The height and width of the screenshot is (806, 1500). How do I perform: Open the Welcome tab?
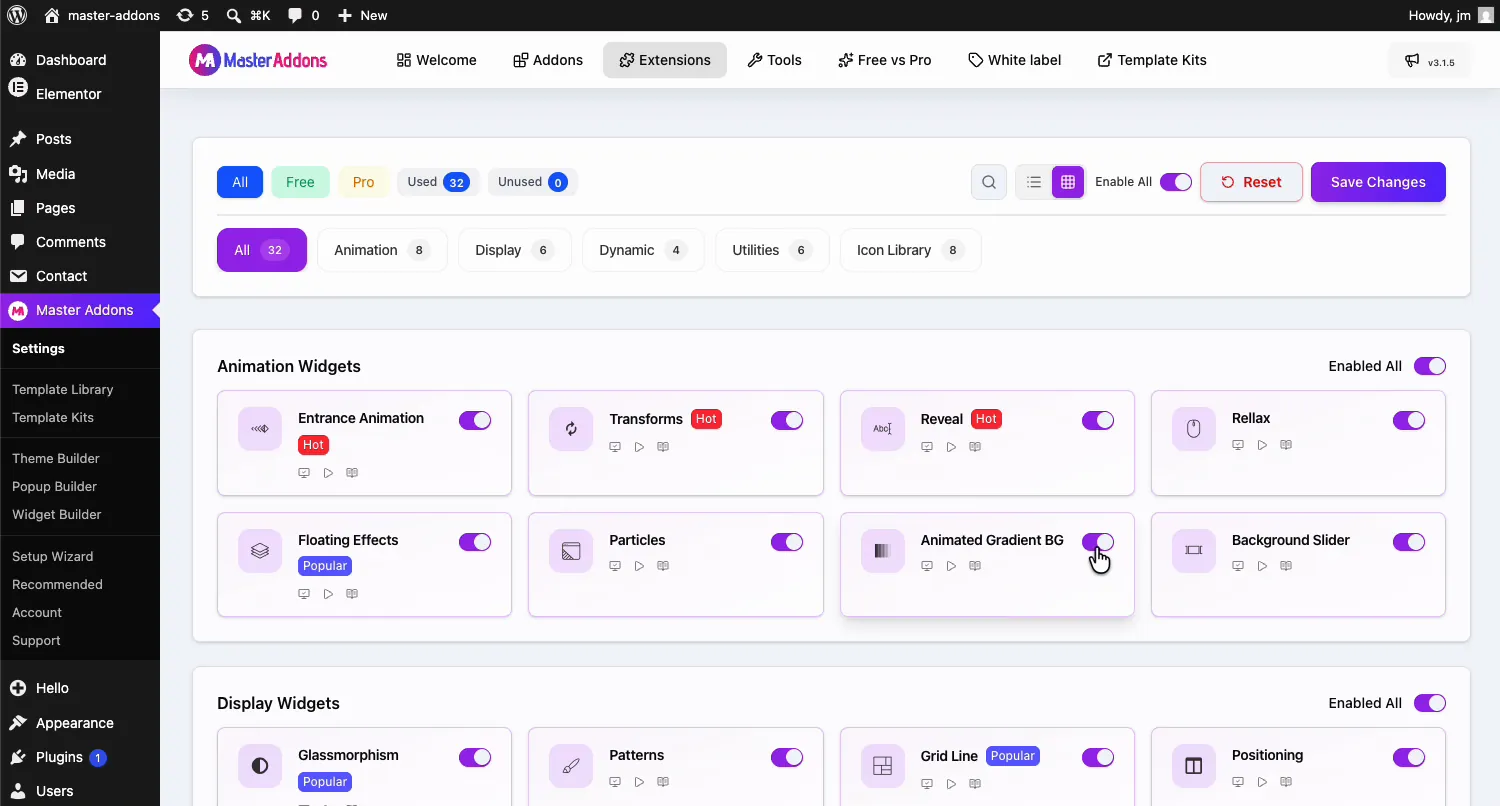tap(437, 60)
